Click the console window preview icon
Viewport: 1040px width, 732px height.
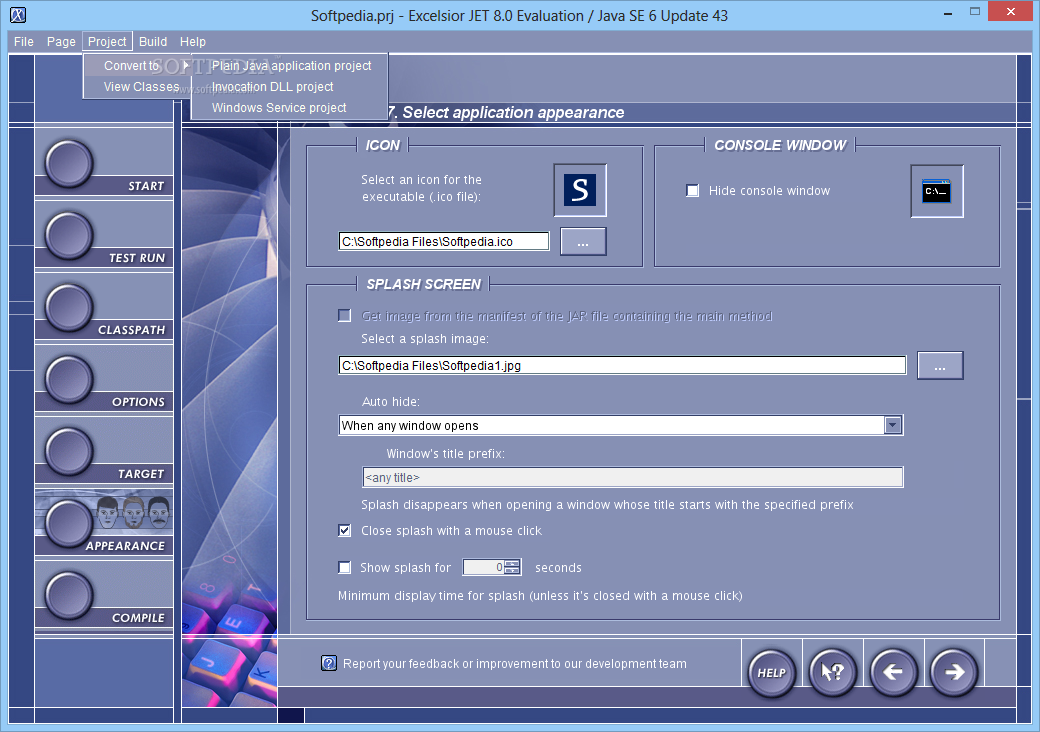tap(937, 191)
